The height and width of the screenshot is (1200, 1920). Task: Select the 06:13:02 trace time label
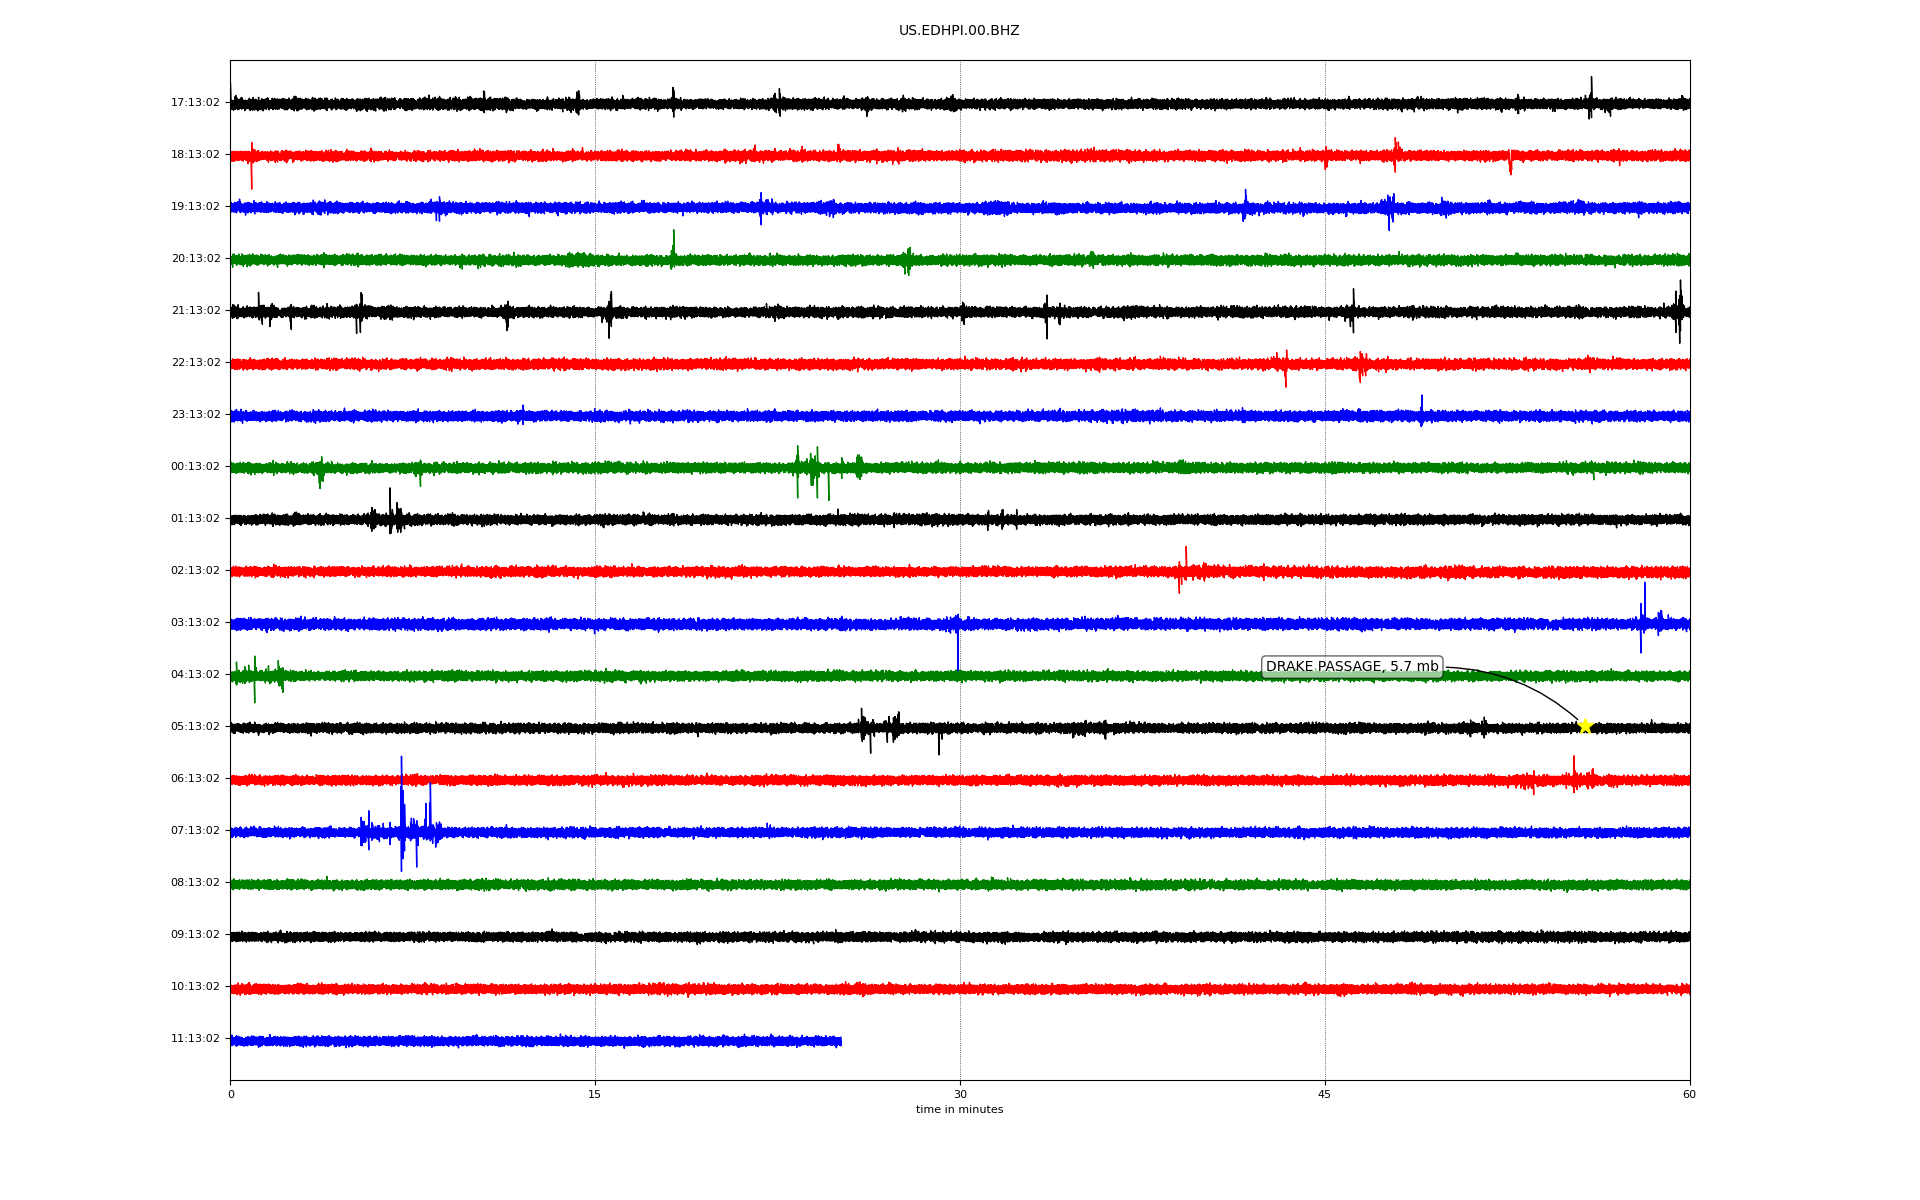click(195, 778)
